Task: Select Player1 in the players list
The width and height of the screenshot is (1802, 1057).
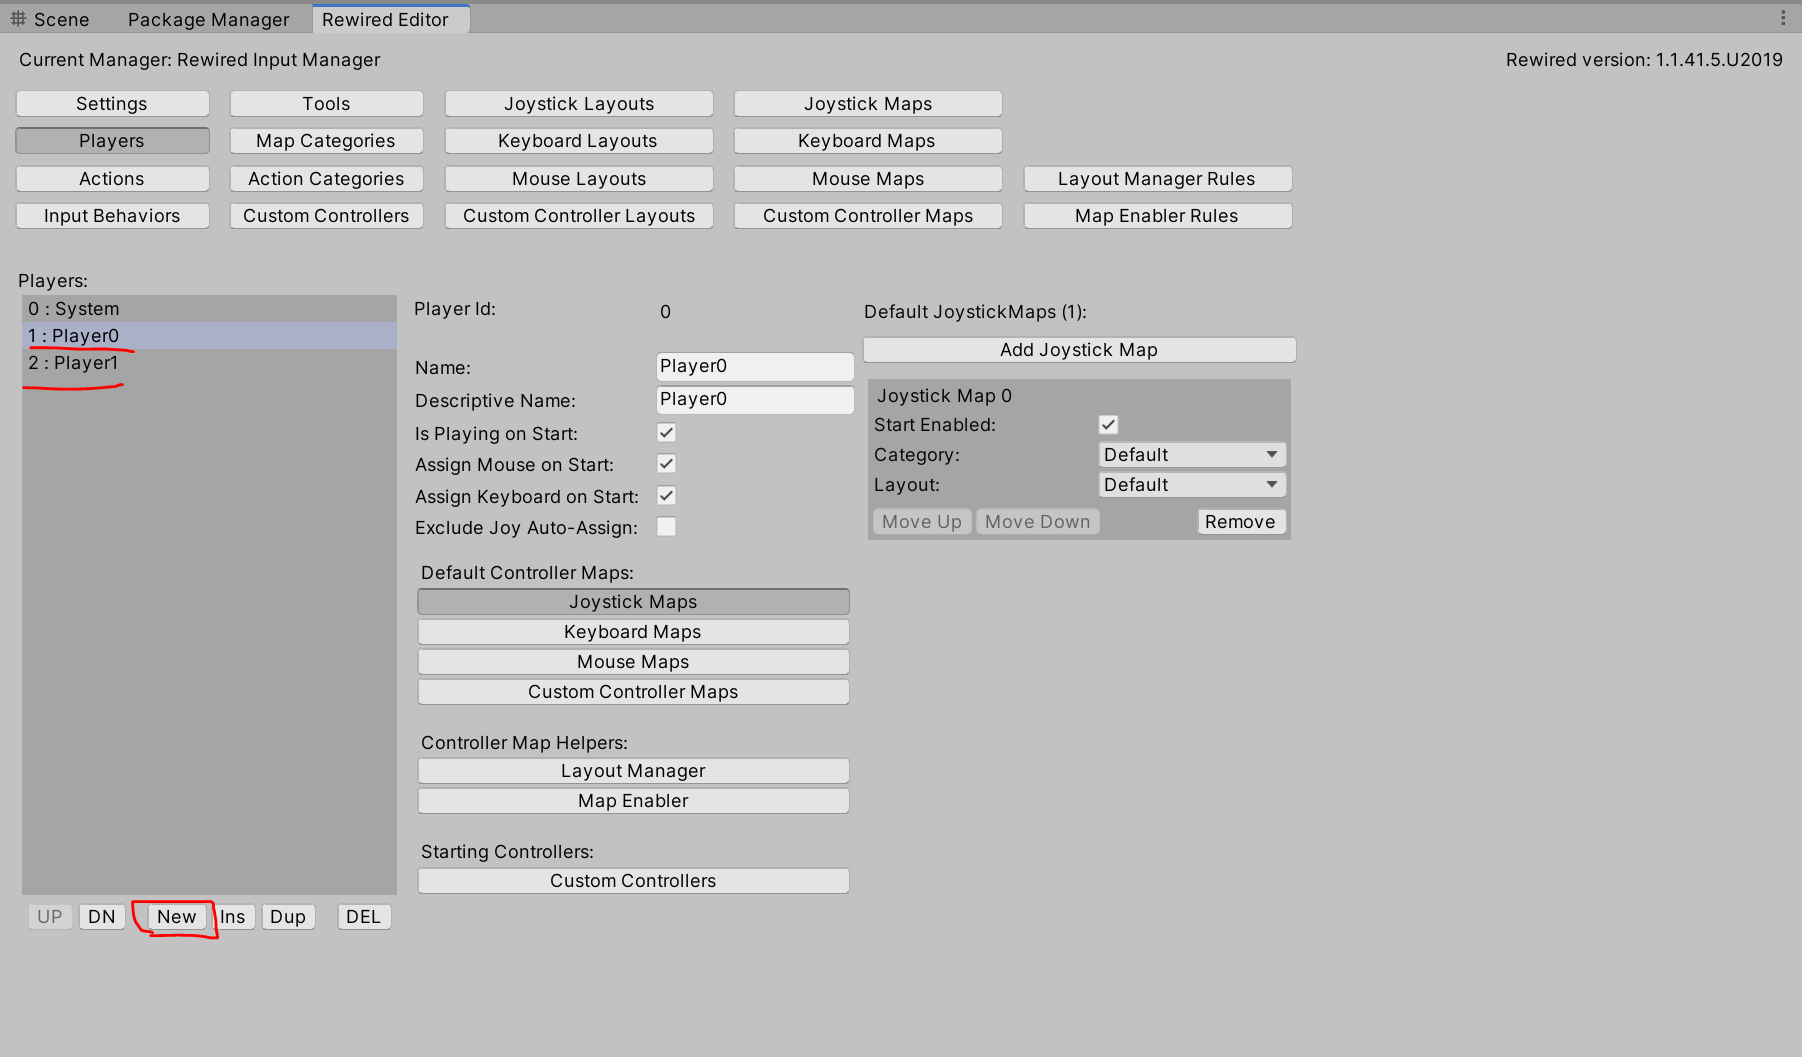Action: [209, 363]
